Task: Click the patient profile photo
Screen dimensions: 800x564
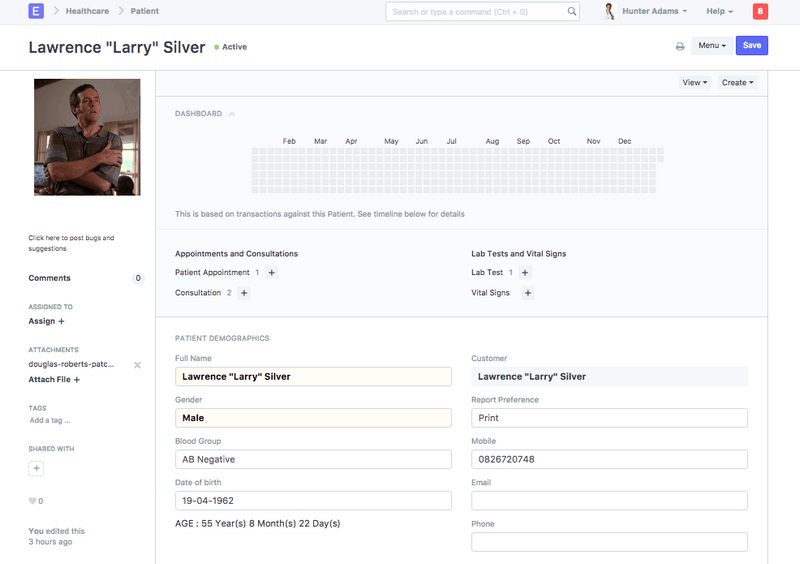Action: coord(87,137)
